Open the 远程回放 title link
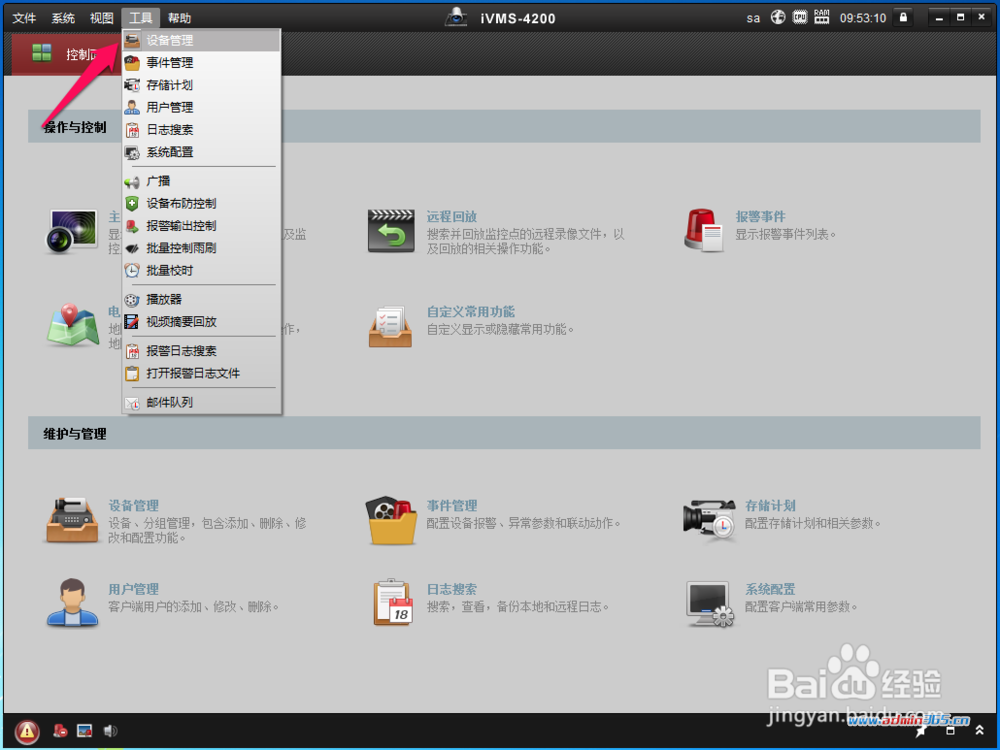The image size is (1000, 750). pyautogui.click(x=452, y=217)
